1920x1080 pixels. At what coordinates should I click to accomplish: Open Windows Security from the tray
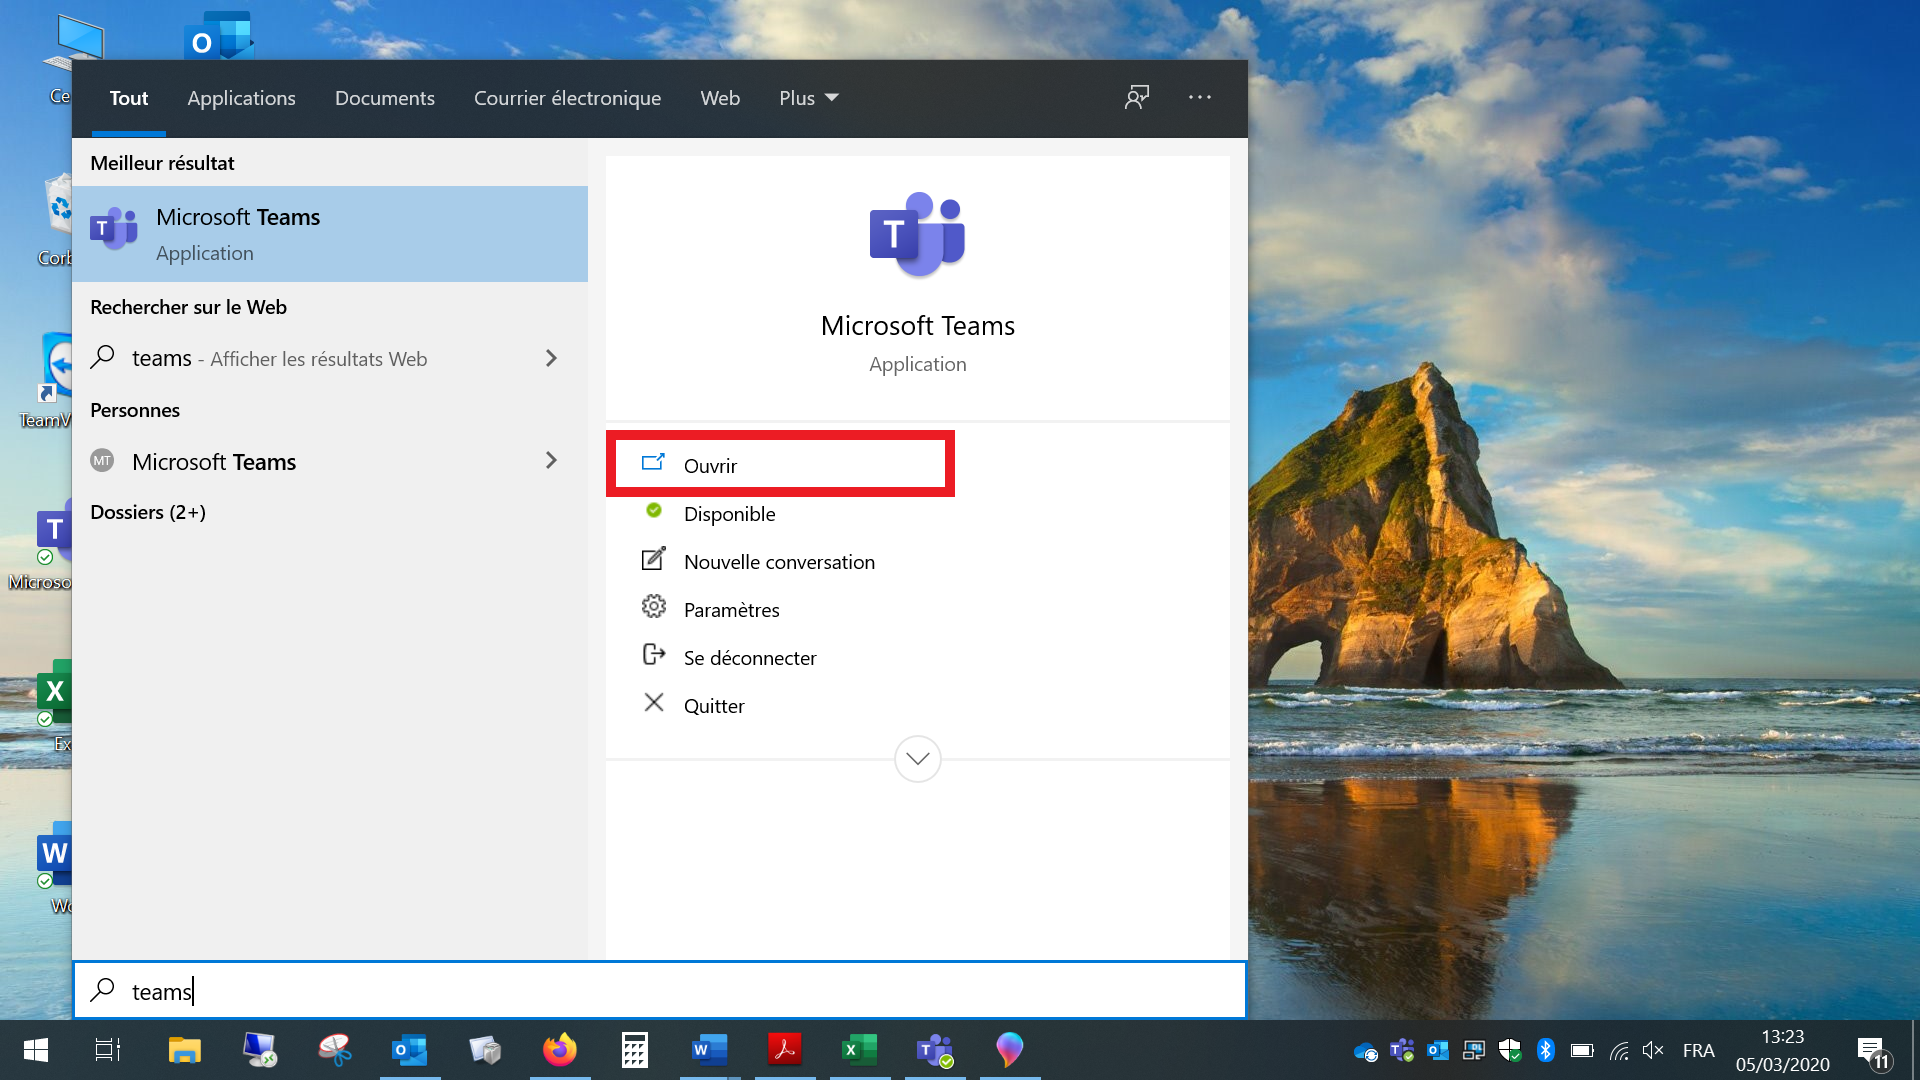click(1510, 1051)
